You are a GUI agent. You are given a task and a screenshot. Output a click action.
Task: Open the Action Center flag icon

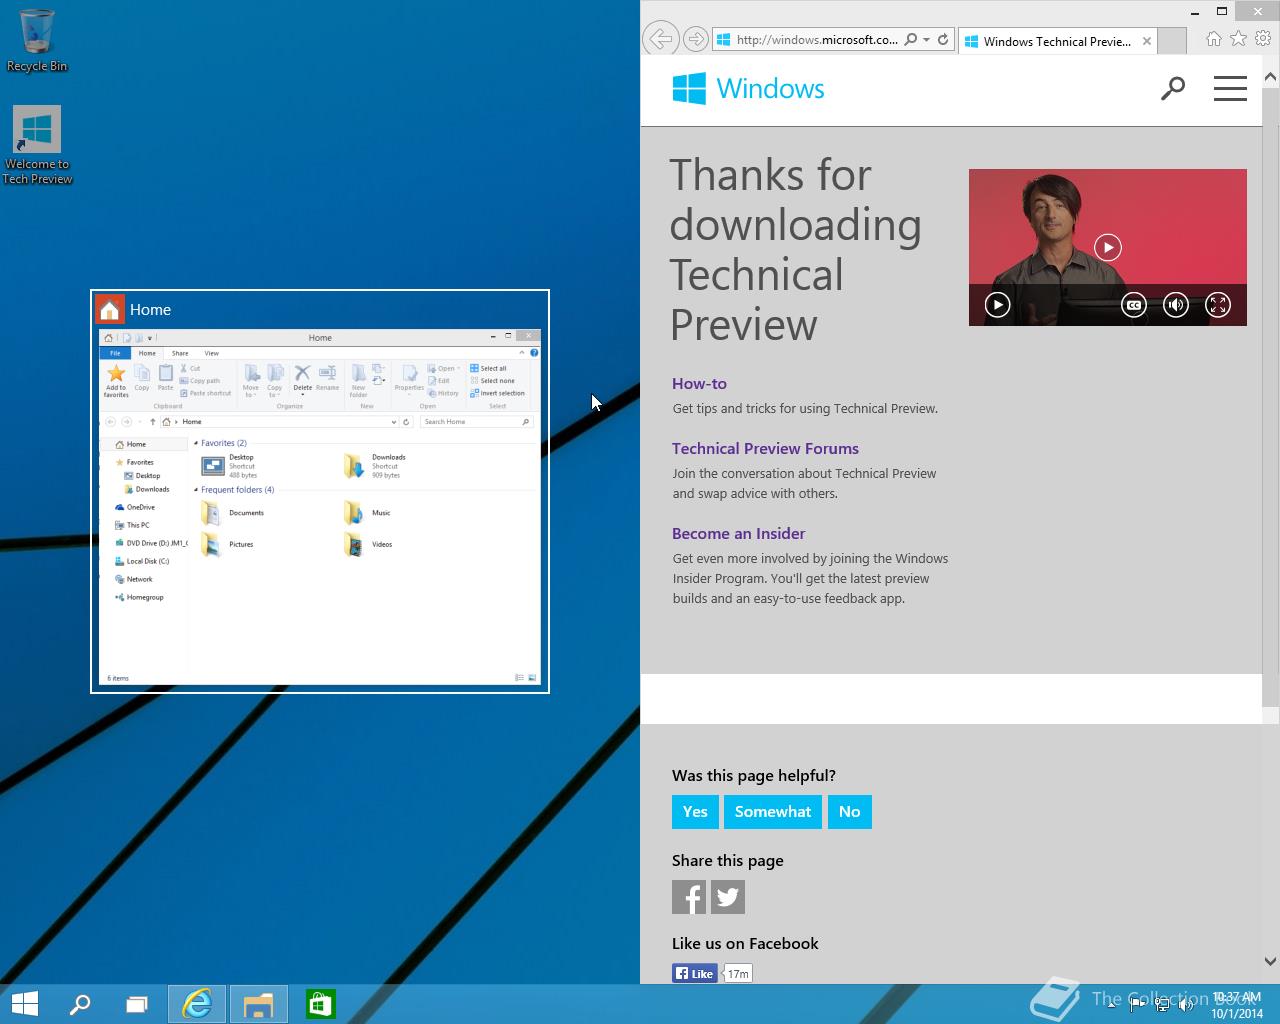tap(1136, 1006)
